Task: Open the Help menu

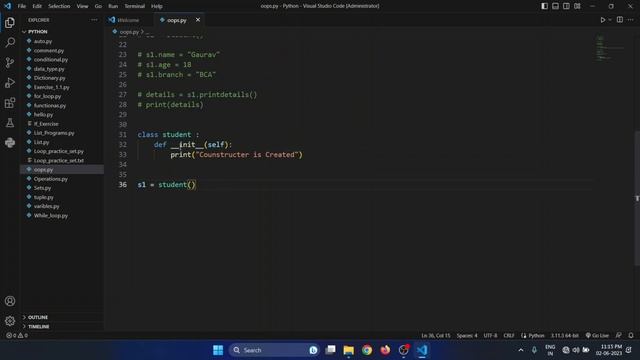Action: [157, 6]
